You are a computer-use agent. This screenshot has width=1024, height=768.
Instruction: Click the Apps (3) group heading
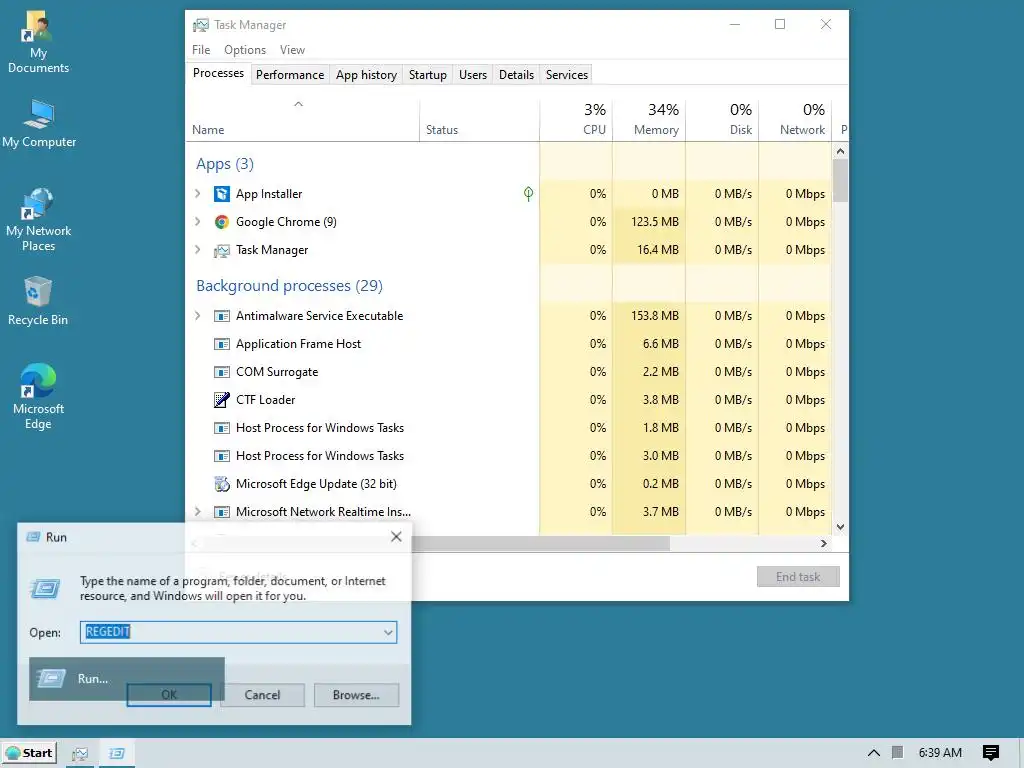(225, 164)
